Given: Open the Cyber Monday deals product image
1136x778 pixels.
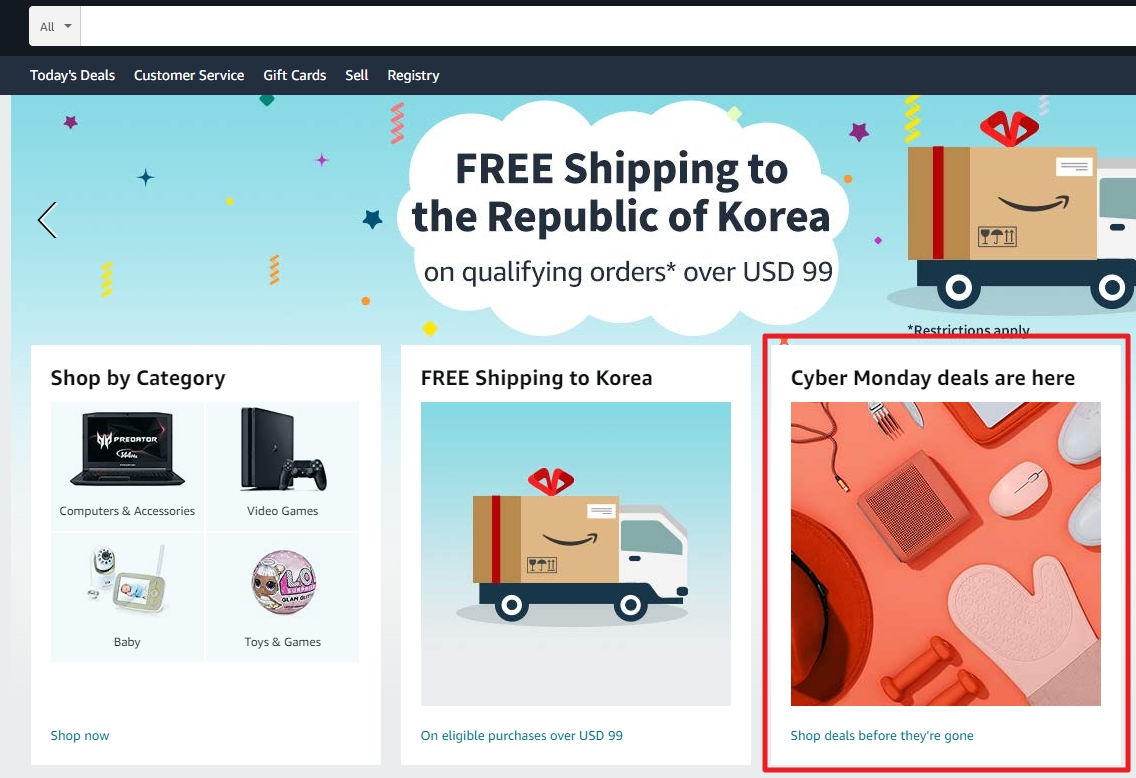Looking at the screenshot, I should tap(945, 553).
